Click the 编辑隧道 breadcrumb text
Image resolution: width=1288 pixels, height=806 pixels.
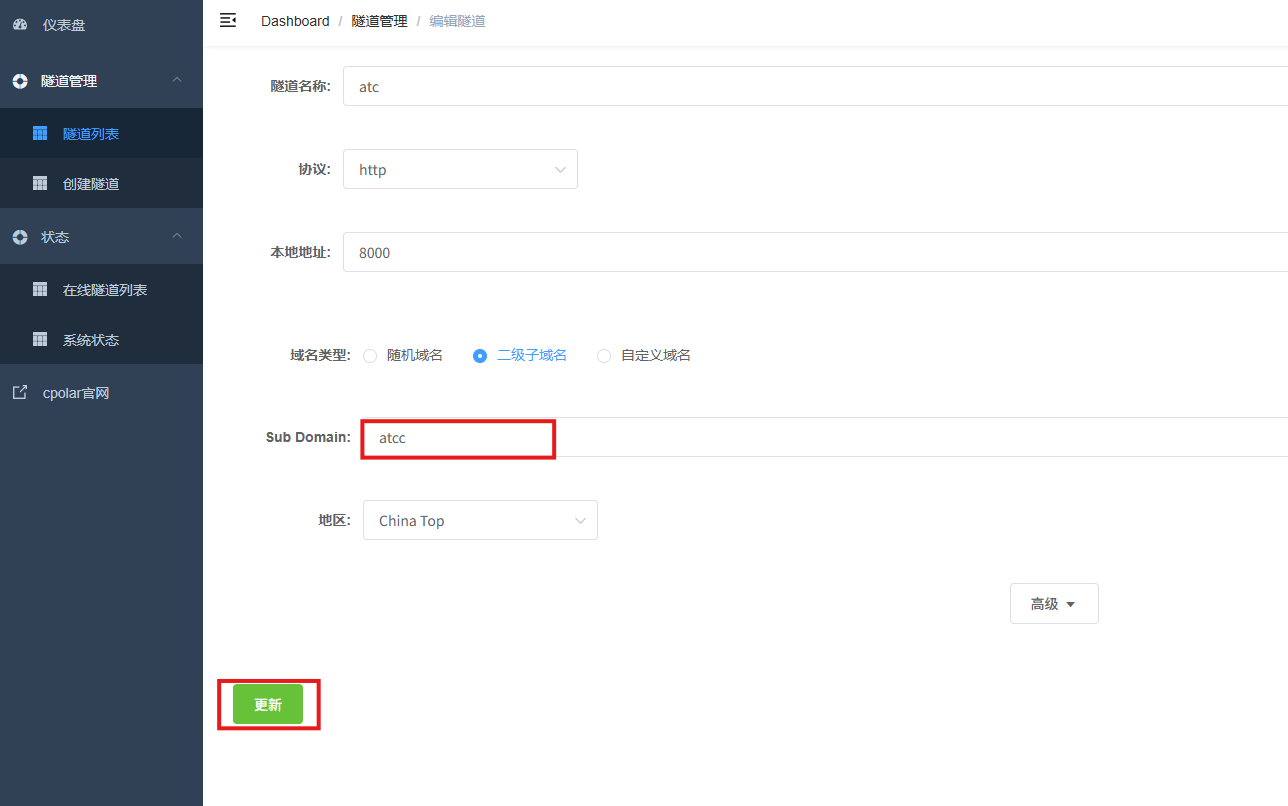(x=457, y=21)
